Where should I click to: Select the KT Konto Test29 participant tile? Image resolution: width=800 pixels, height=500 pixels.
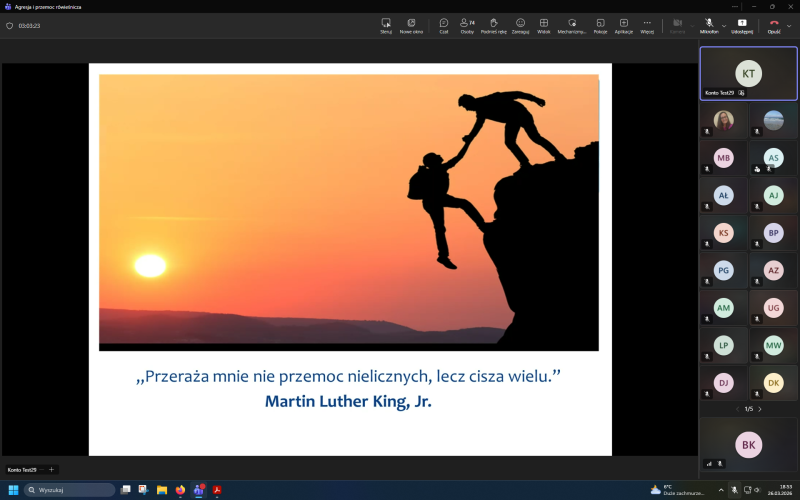tap(748, 73)
